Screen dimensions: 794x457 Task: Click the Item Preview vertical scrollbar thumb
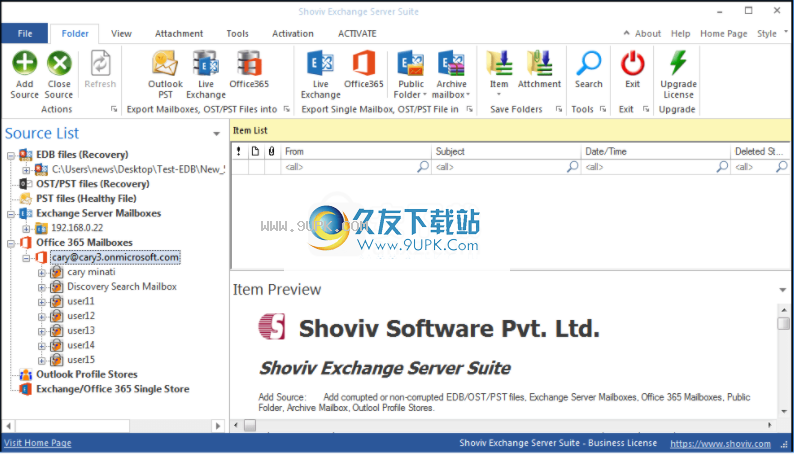(x=783, y=323)
